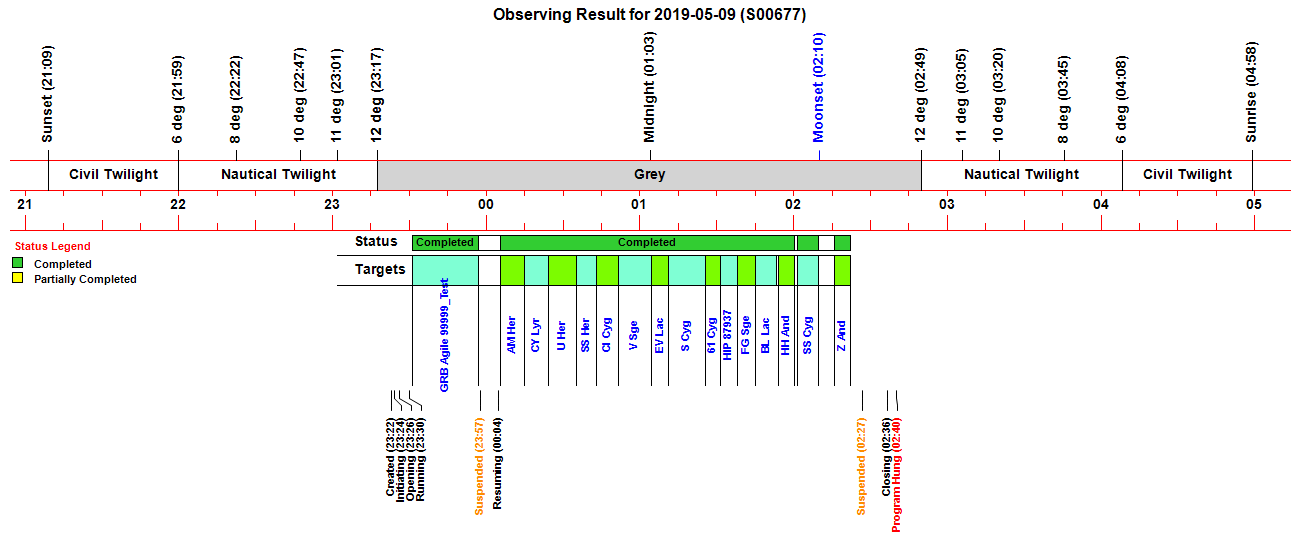Open the U Her target label
The image size is (1300, 557).
(x=562, y=335)
